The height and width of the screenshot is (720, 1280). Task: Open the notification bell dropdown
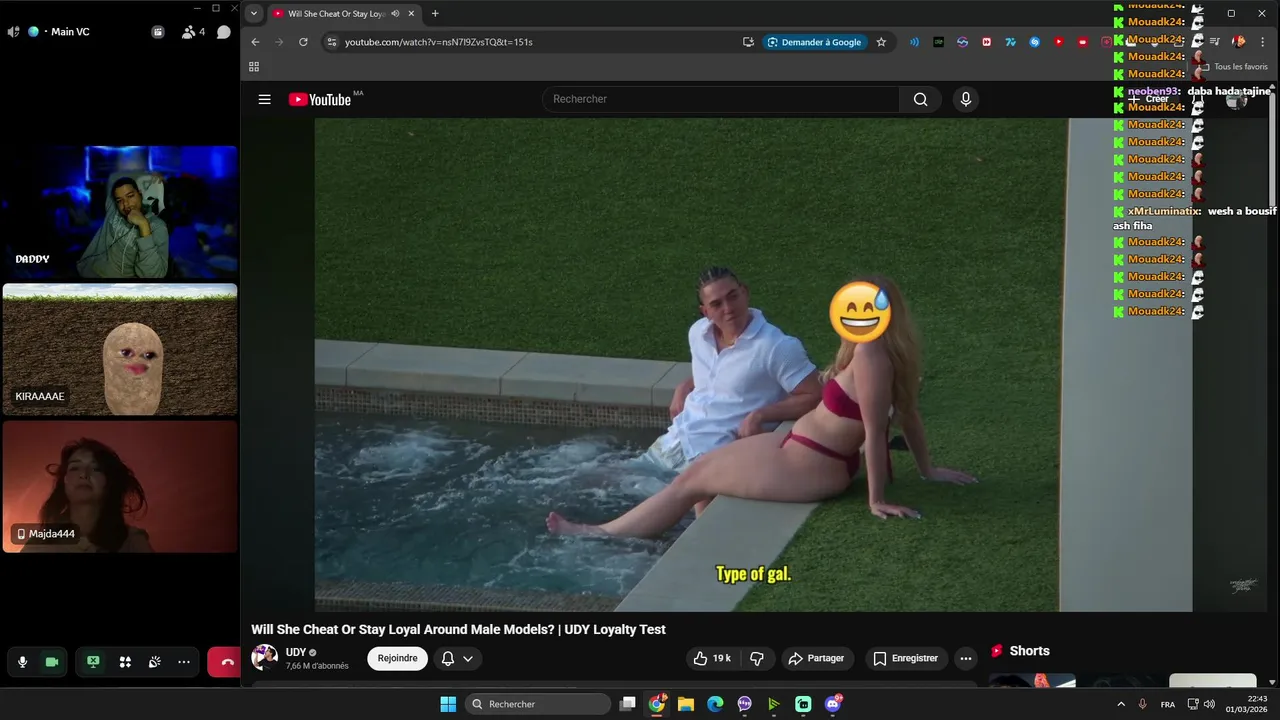pos(457,658)
